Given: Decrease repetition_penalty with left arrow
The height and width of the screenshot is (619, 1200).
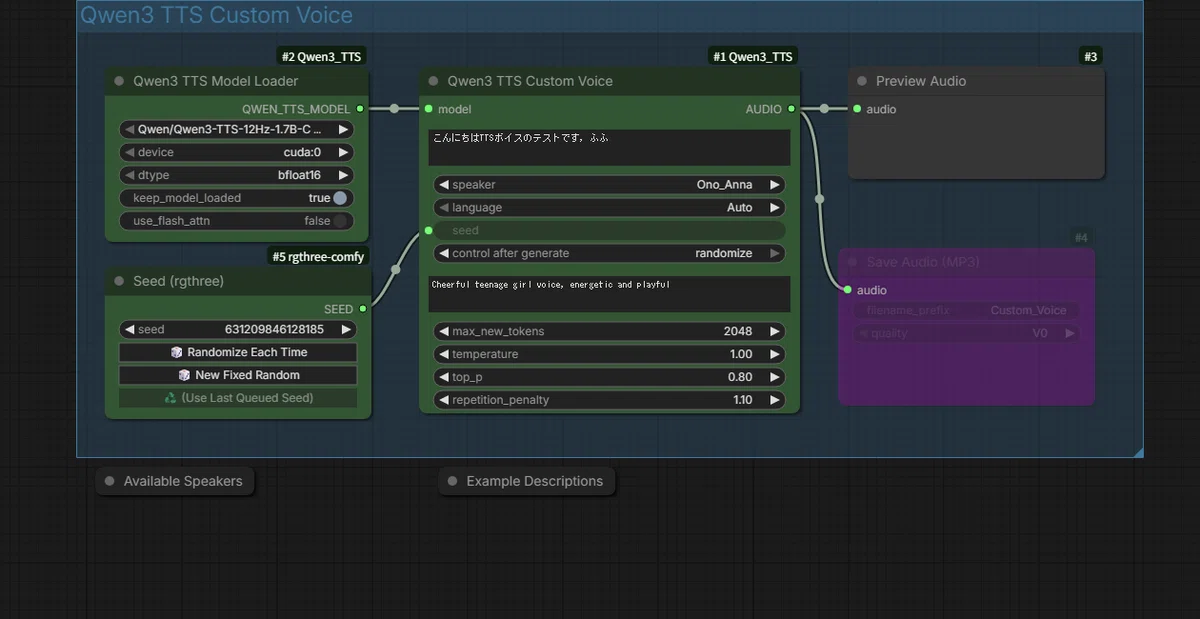Looking at the screenshot, I should [443, 400].
